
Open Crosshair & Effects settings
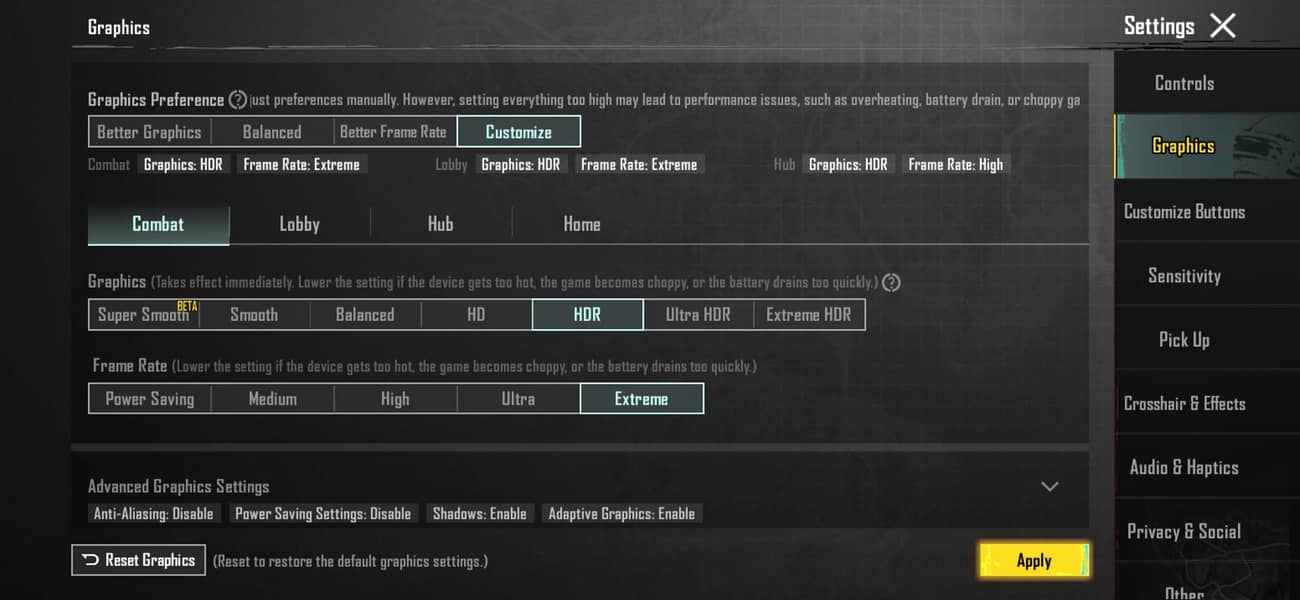click(1184, 404)
